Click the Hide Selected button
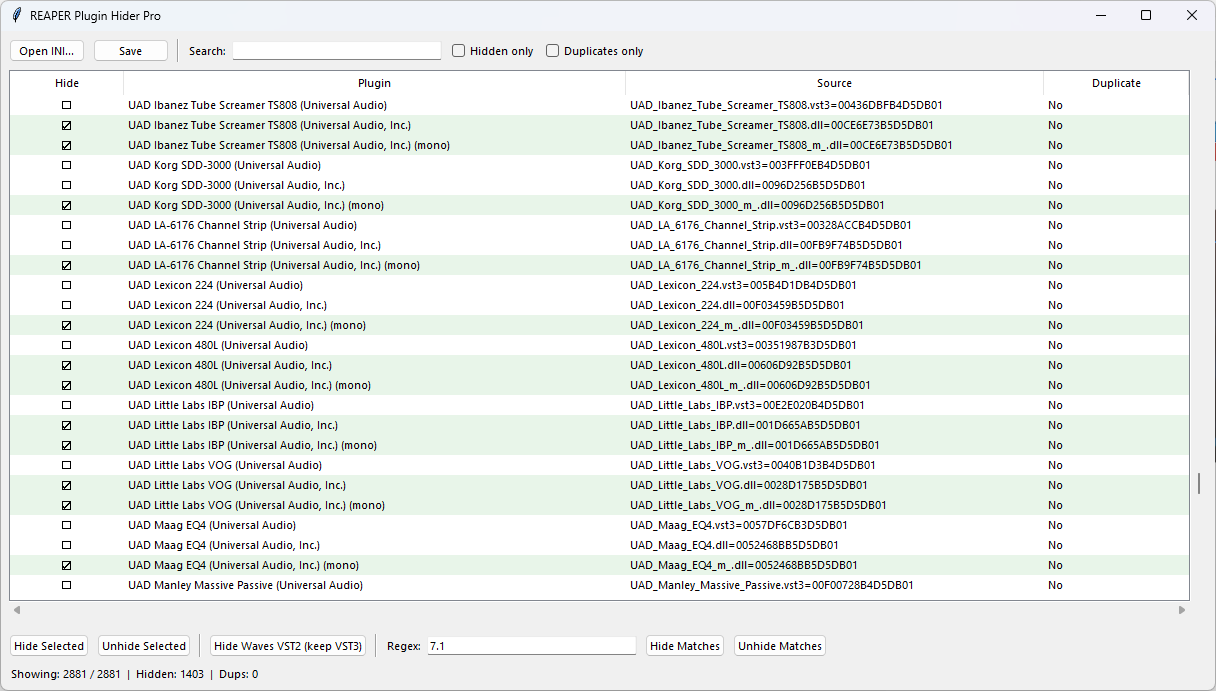 [x=49, y=646]
